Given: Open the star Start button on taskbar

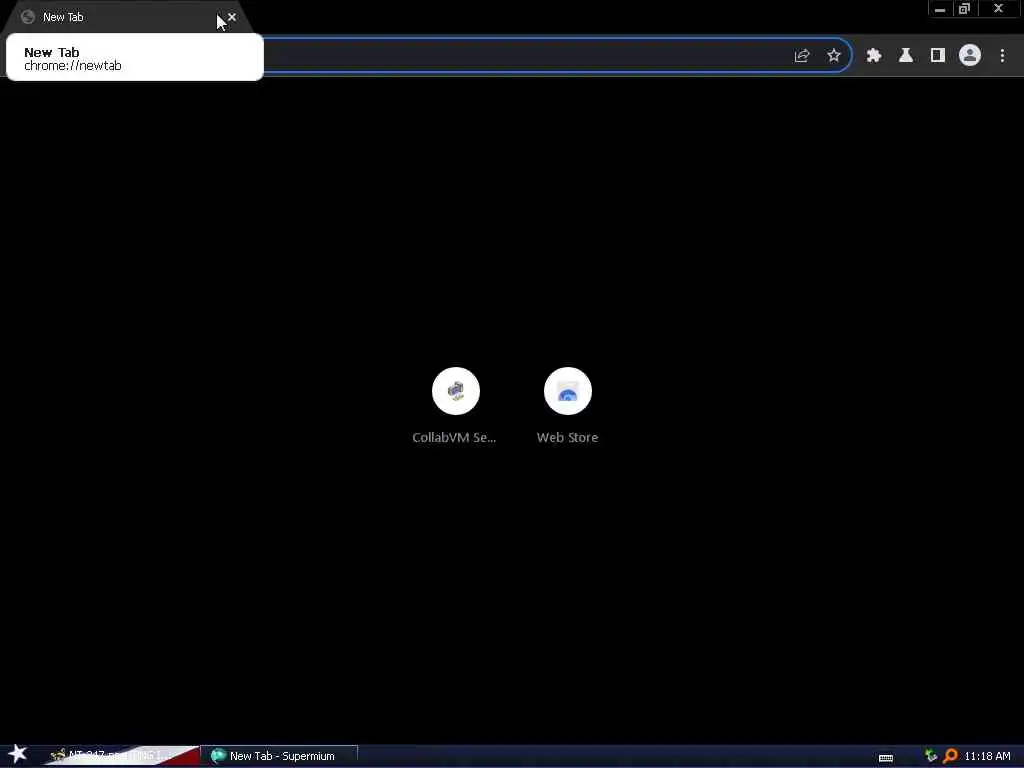Looking at the screenshot, I should [18, 754].
